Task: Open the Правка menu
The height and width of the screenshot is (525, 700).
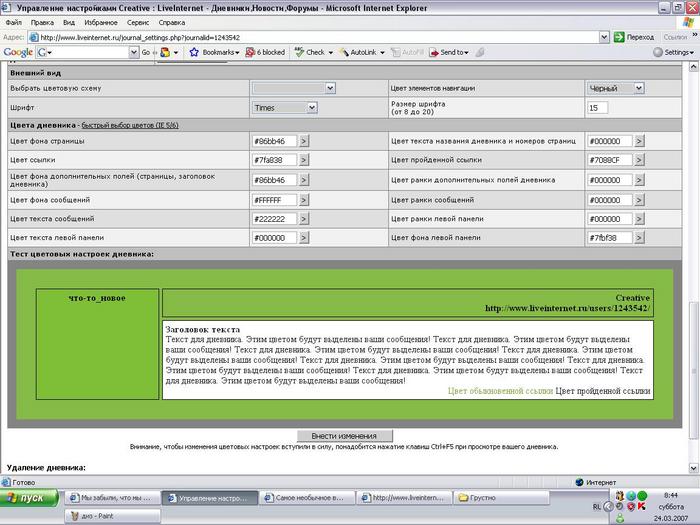Action: (x=42, y=22)
